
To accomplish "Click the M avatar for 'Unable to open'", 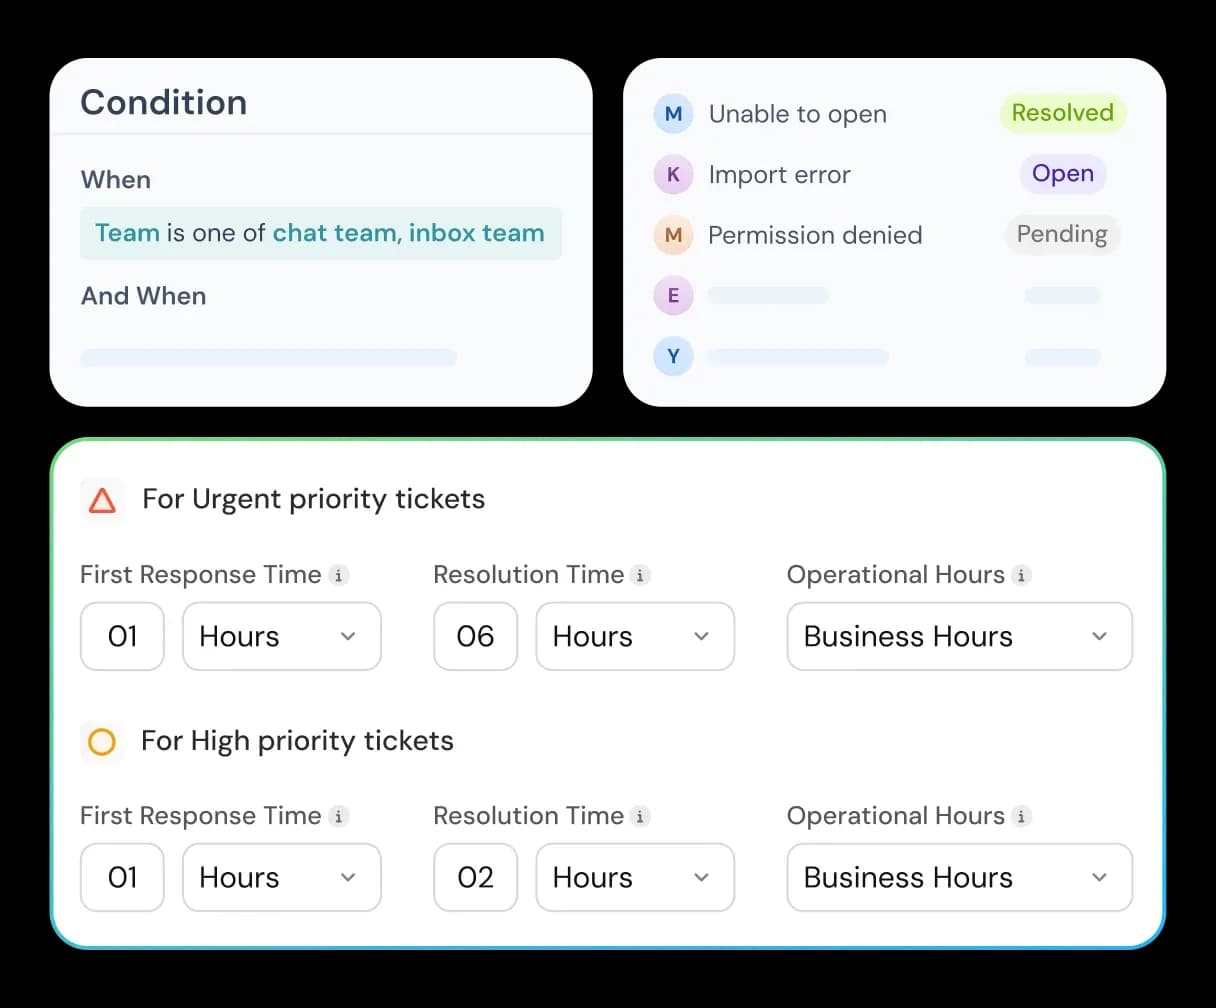I will pyautogui.click(x=673, y=114).
